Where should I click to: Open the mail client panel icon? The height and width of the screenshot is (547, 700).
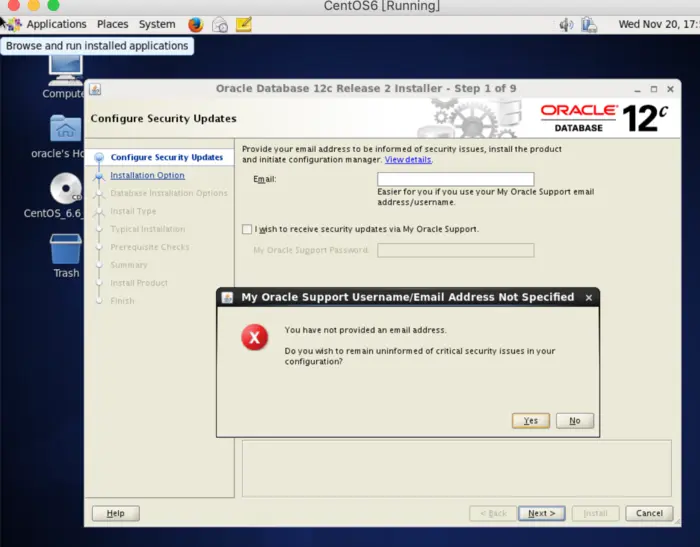click(x=220, y=25)
